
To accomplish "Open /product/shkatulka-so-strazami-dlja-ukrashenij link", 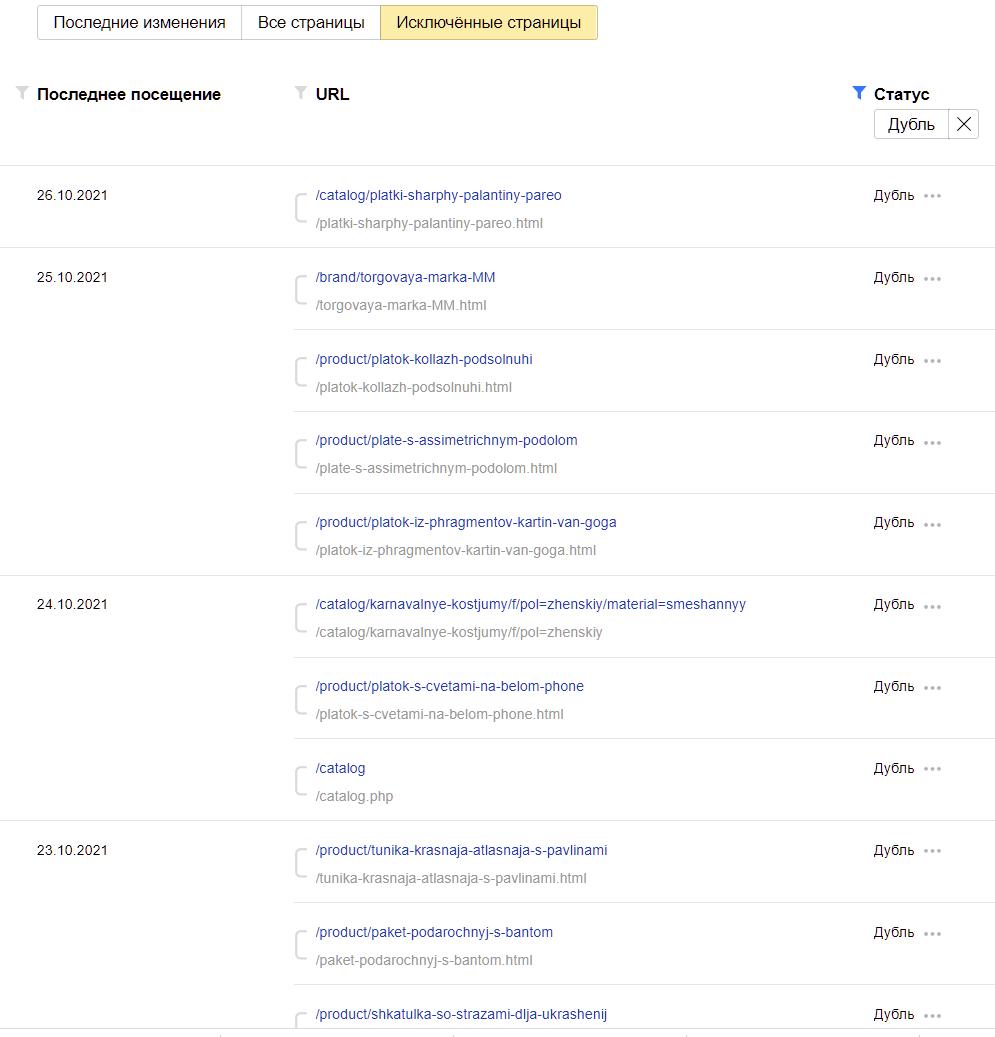I will pos(461,1014).
